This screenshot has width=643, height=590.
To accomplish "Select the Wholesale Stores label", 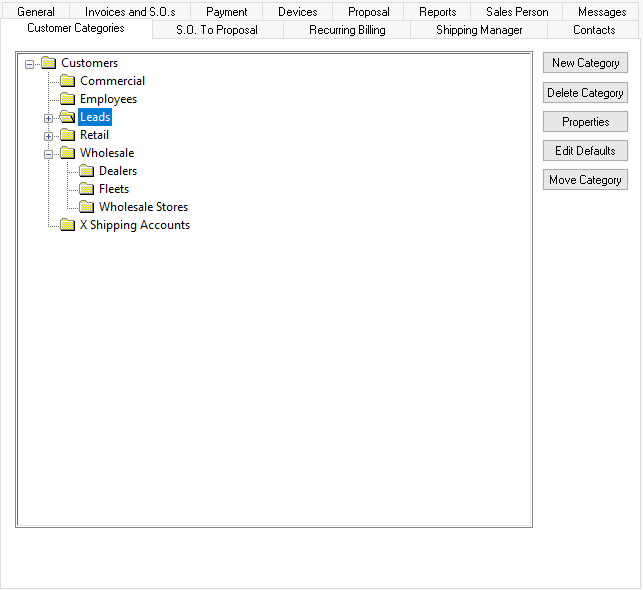I will click(x=144, y=207).
